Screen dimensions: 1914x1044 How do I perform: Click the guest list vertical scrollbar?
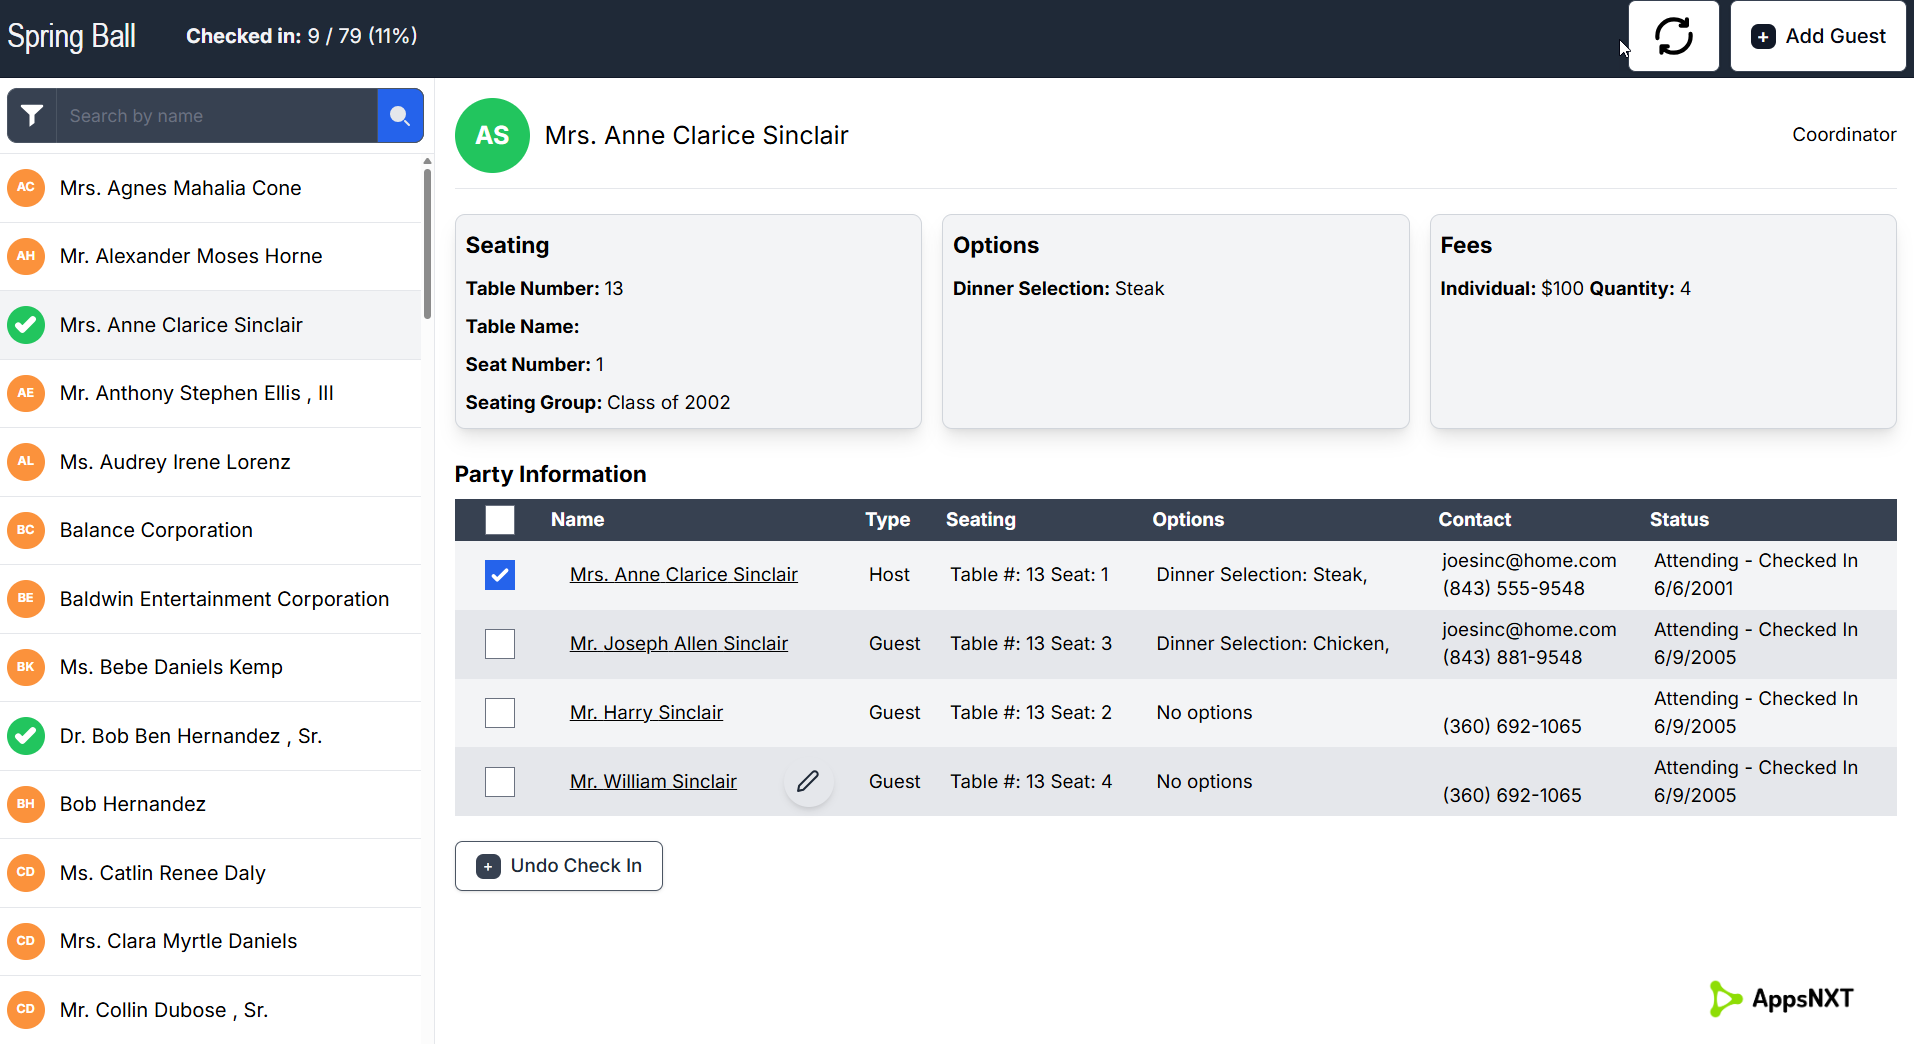click(x=427, y=243)
